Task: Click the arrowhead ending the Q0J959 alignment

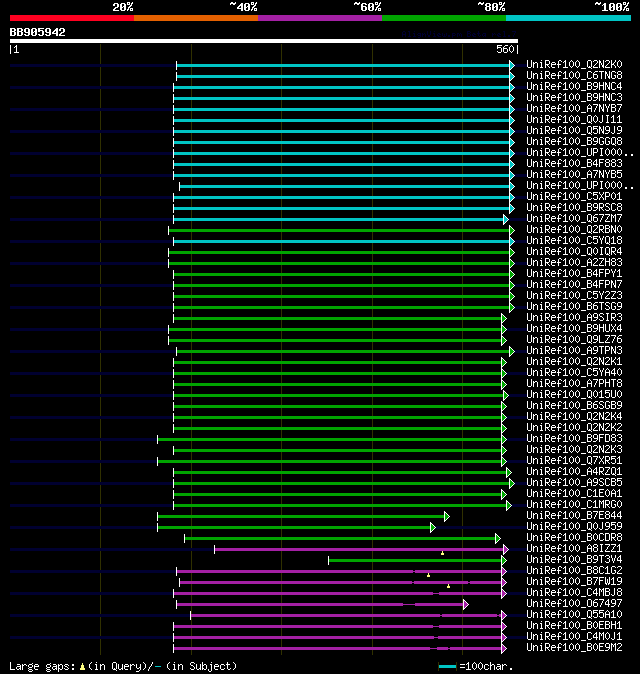Action: [433, 527]
